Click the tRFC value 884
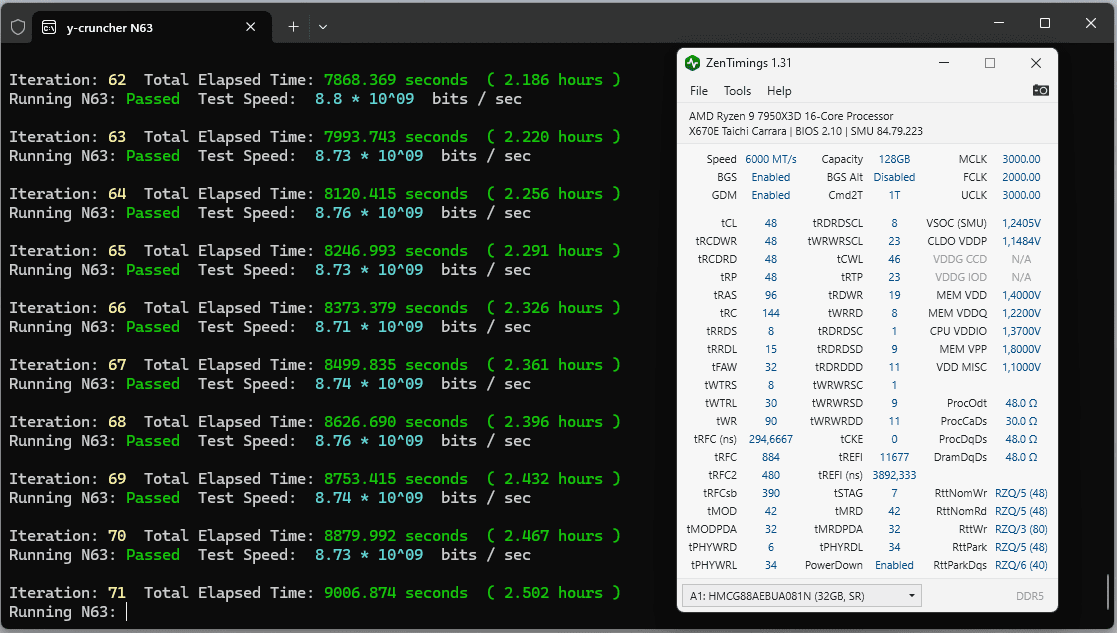Image resolution: width=1117 pixels, height=633 pixels. 771,456
